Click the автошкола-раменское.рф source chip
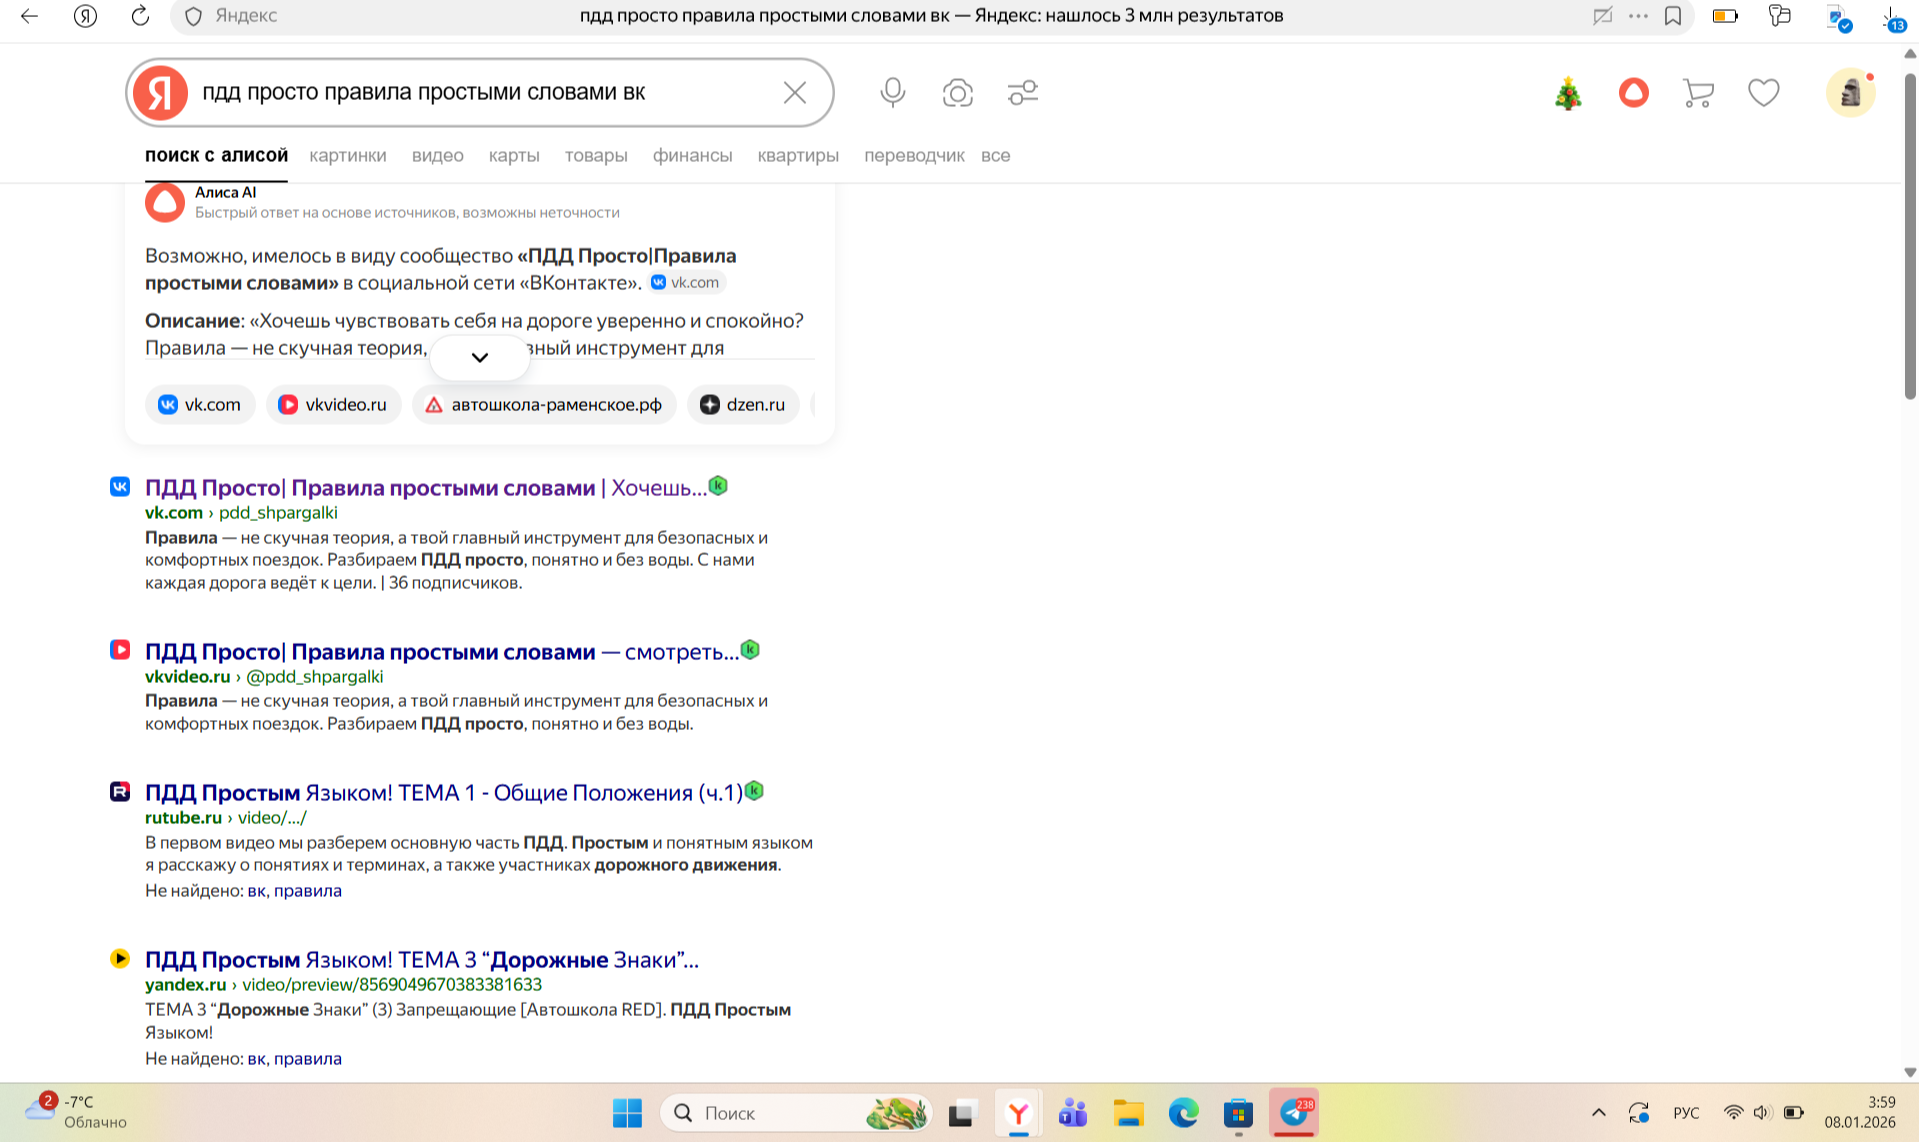Screen dimensions: 1919x1142 (x=544, y=404)
